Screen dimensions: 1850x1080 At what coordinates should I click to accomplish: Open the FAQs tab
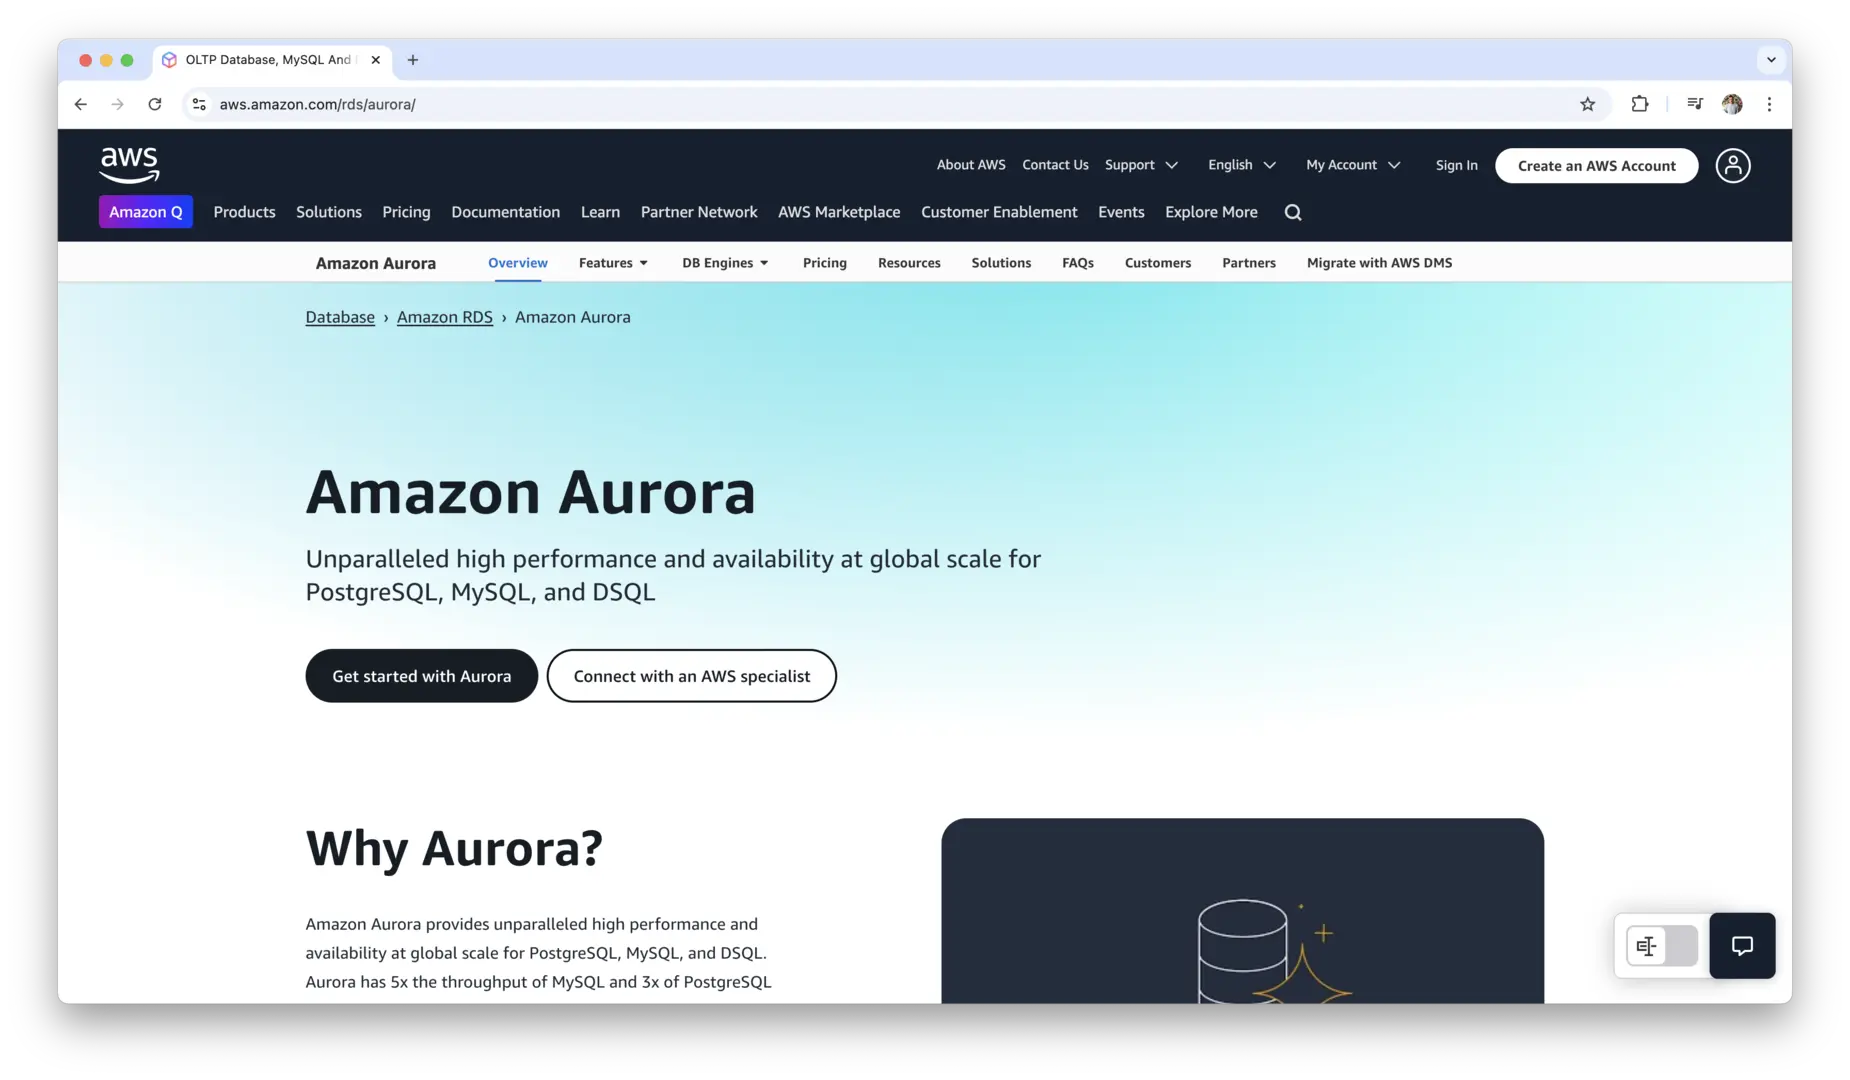tap(1077, 263)
